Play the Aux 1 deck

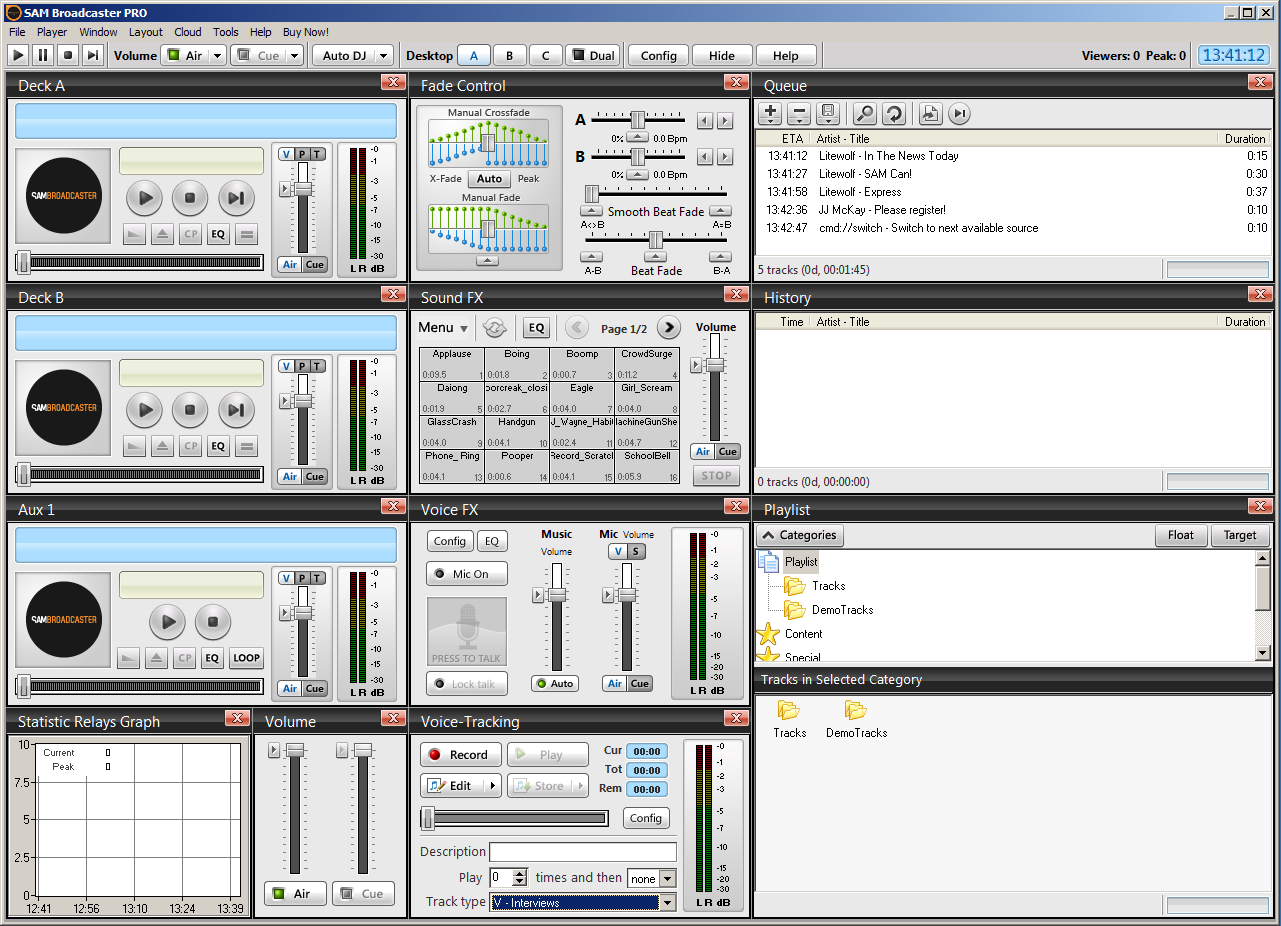coord(168,622)
